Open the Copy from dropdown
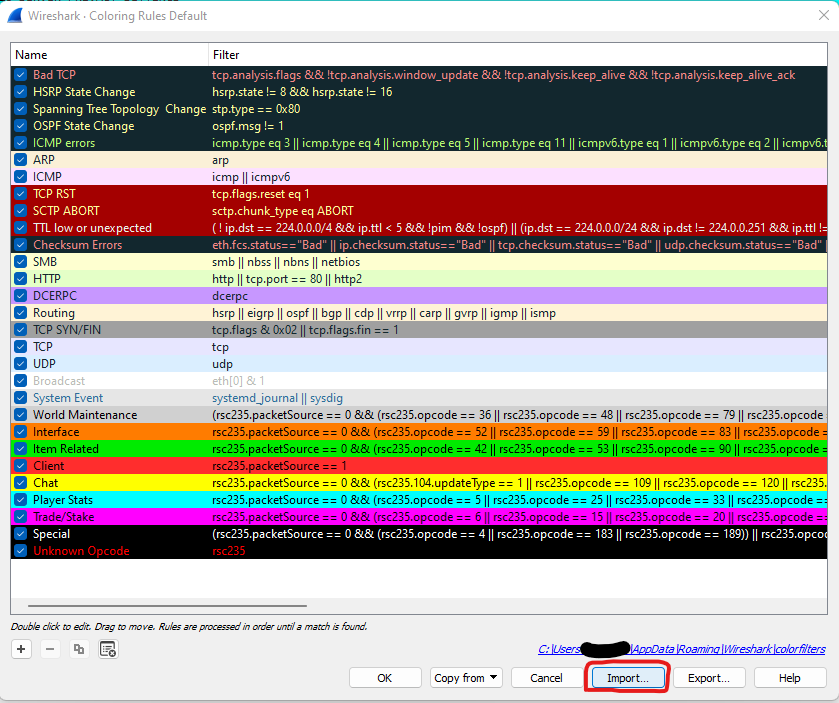 point(466,678)
